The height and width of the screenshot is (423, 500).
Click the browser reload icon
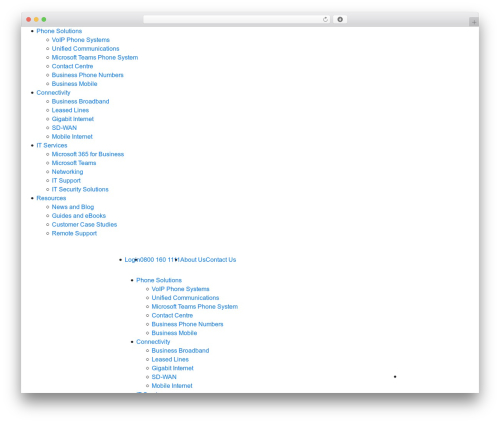click(325, 19)
